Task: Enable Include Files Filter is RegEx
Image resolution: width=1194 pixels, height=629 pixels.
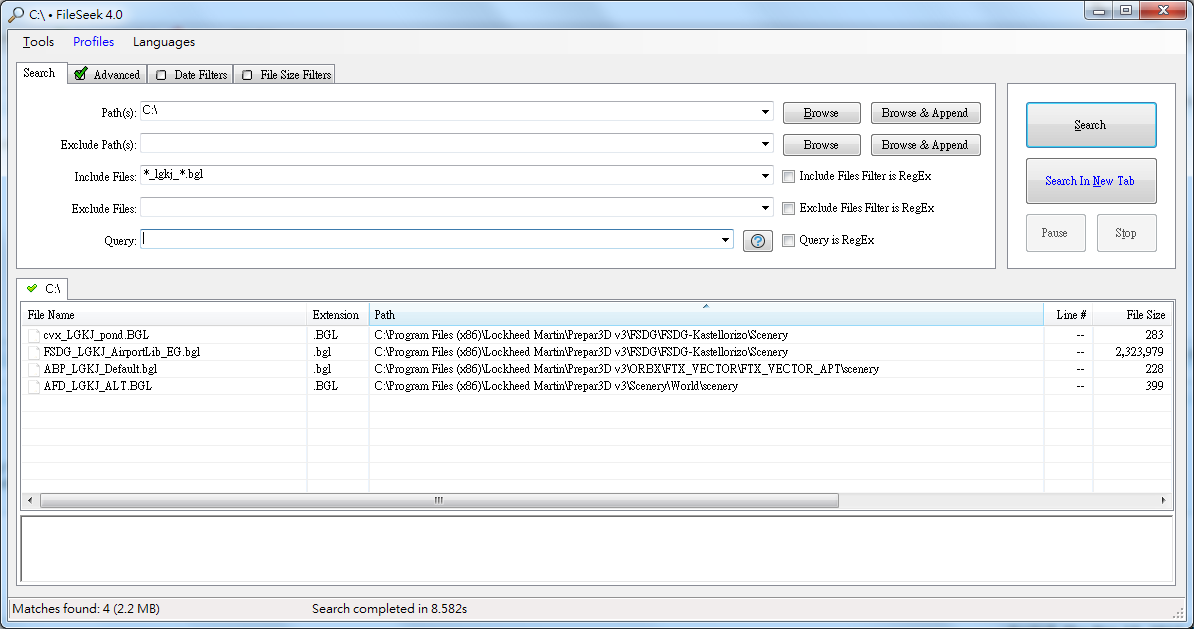Action: click(x=789, y=176)
